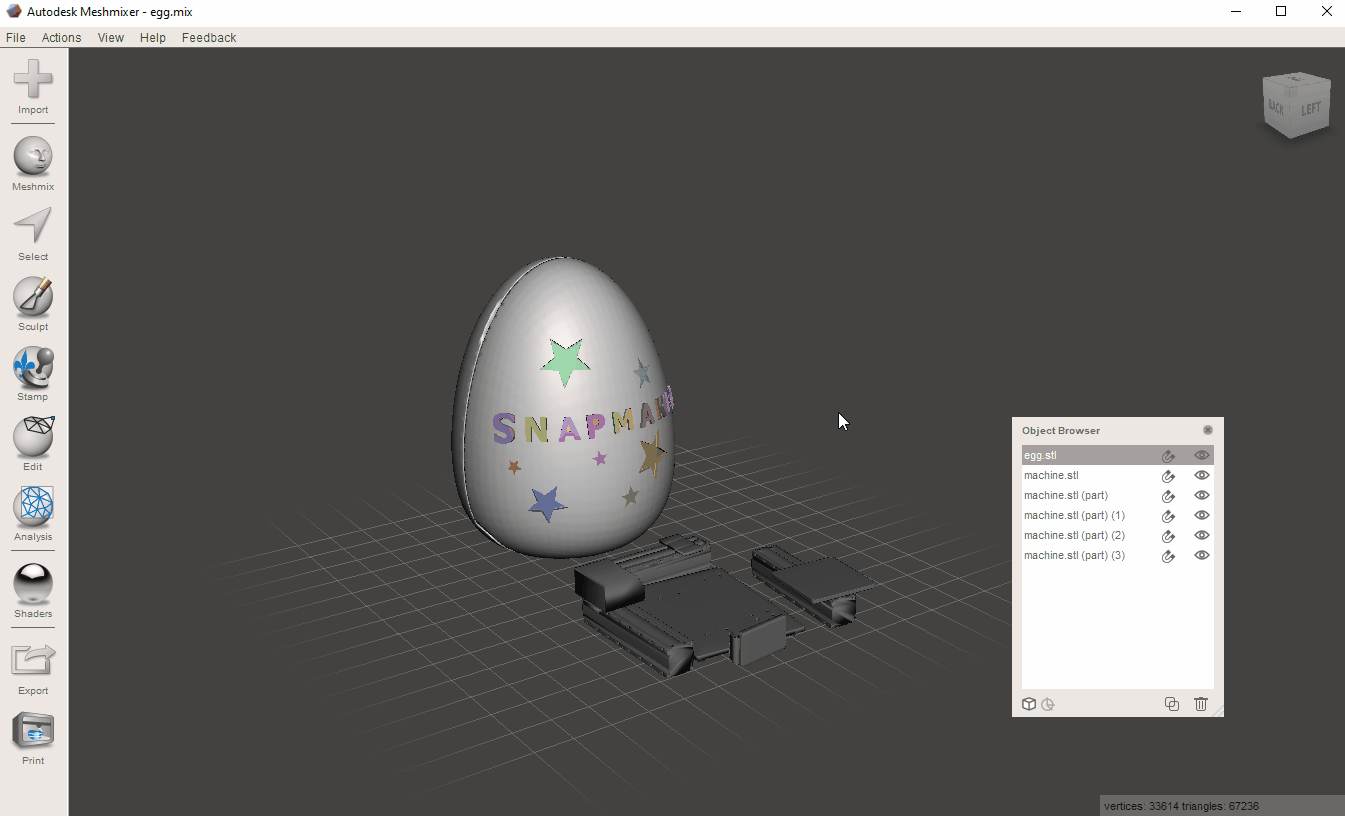This screenshot has width=1345, height=816.
Task: Click the cube icon in Object Browser footer
Action: (x=1028, y=704)
